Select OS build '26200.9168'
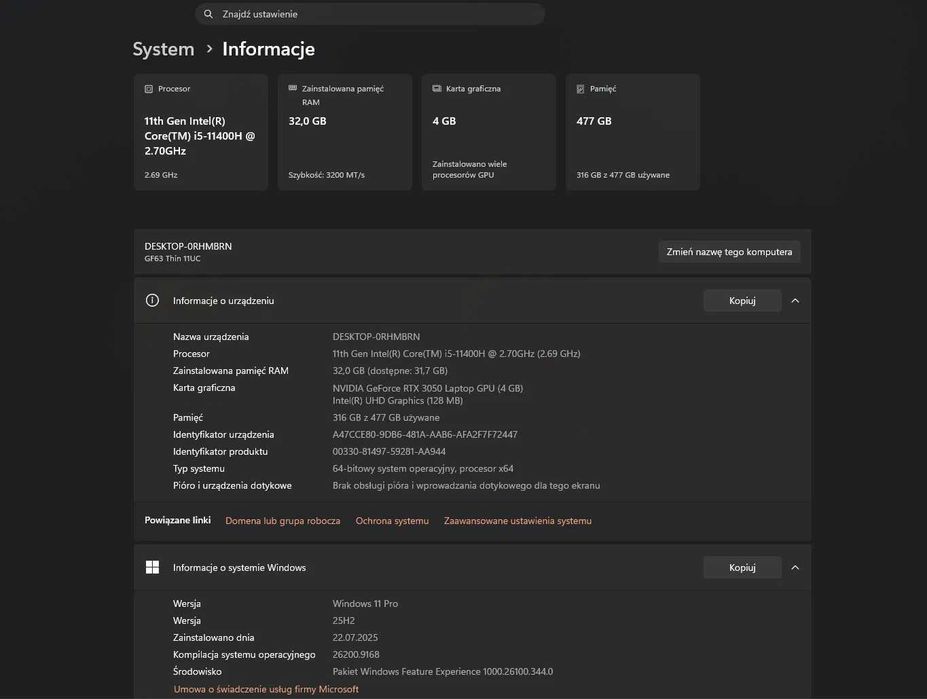The height and width of the screenshot is (699, 927). 356,655
